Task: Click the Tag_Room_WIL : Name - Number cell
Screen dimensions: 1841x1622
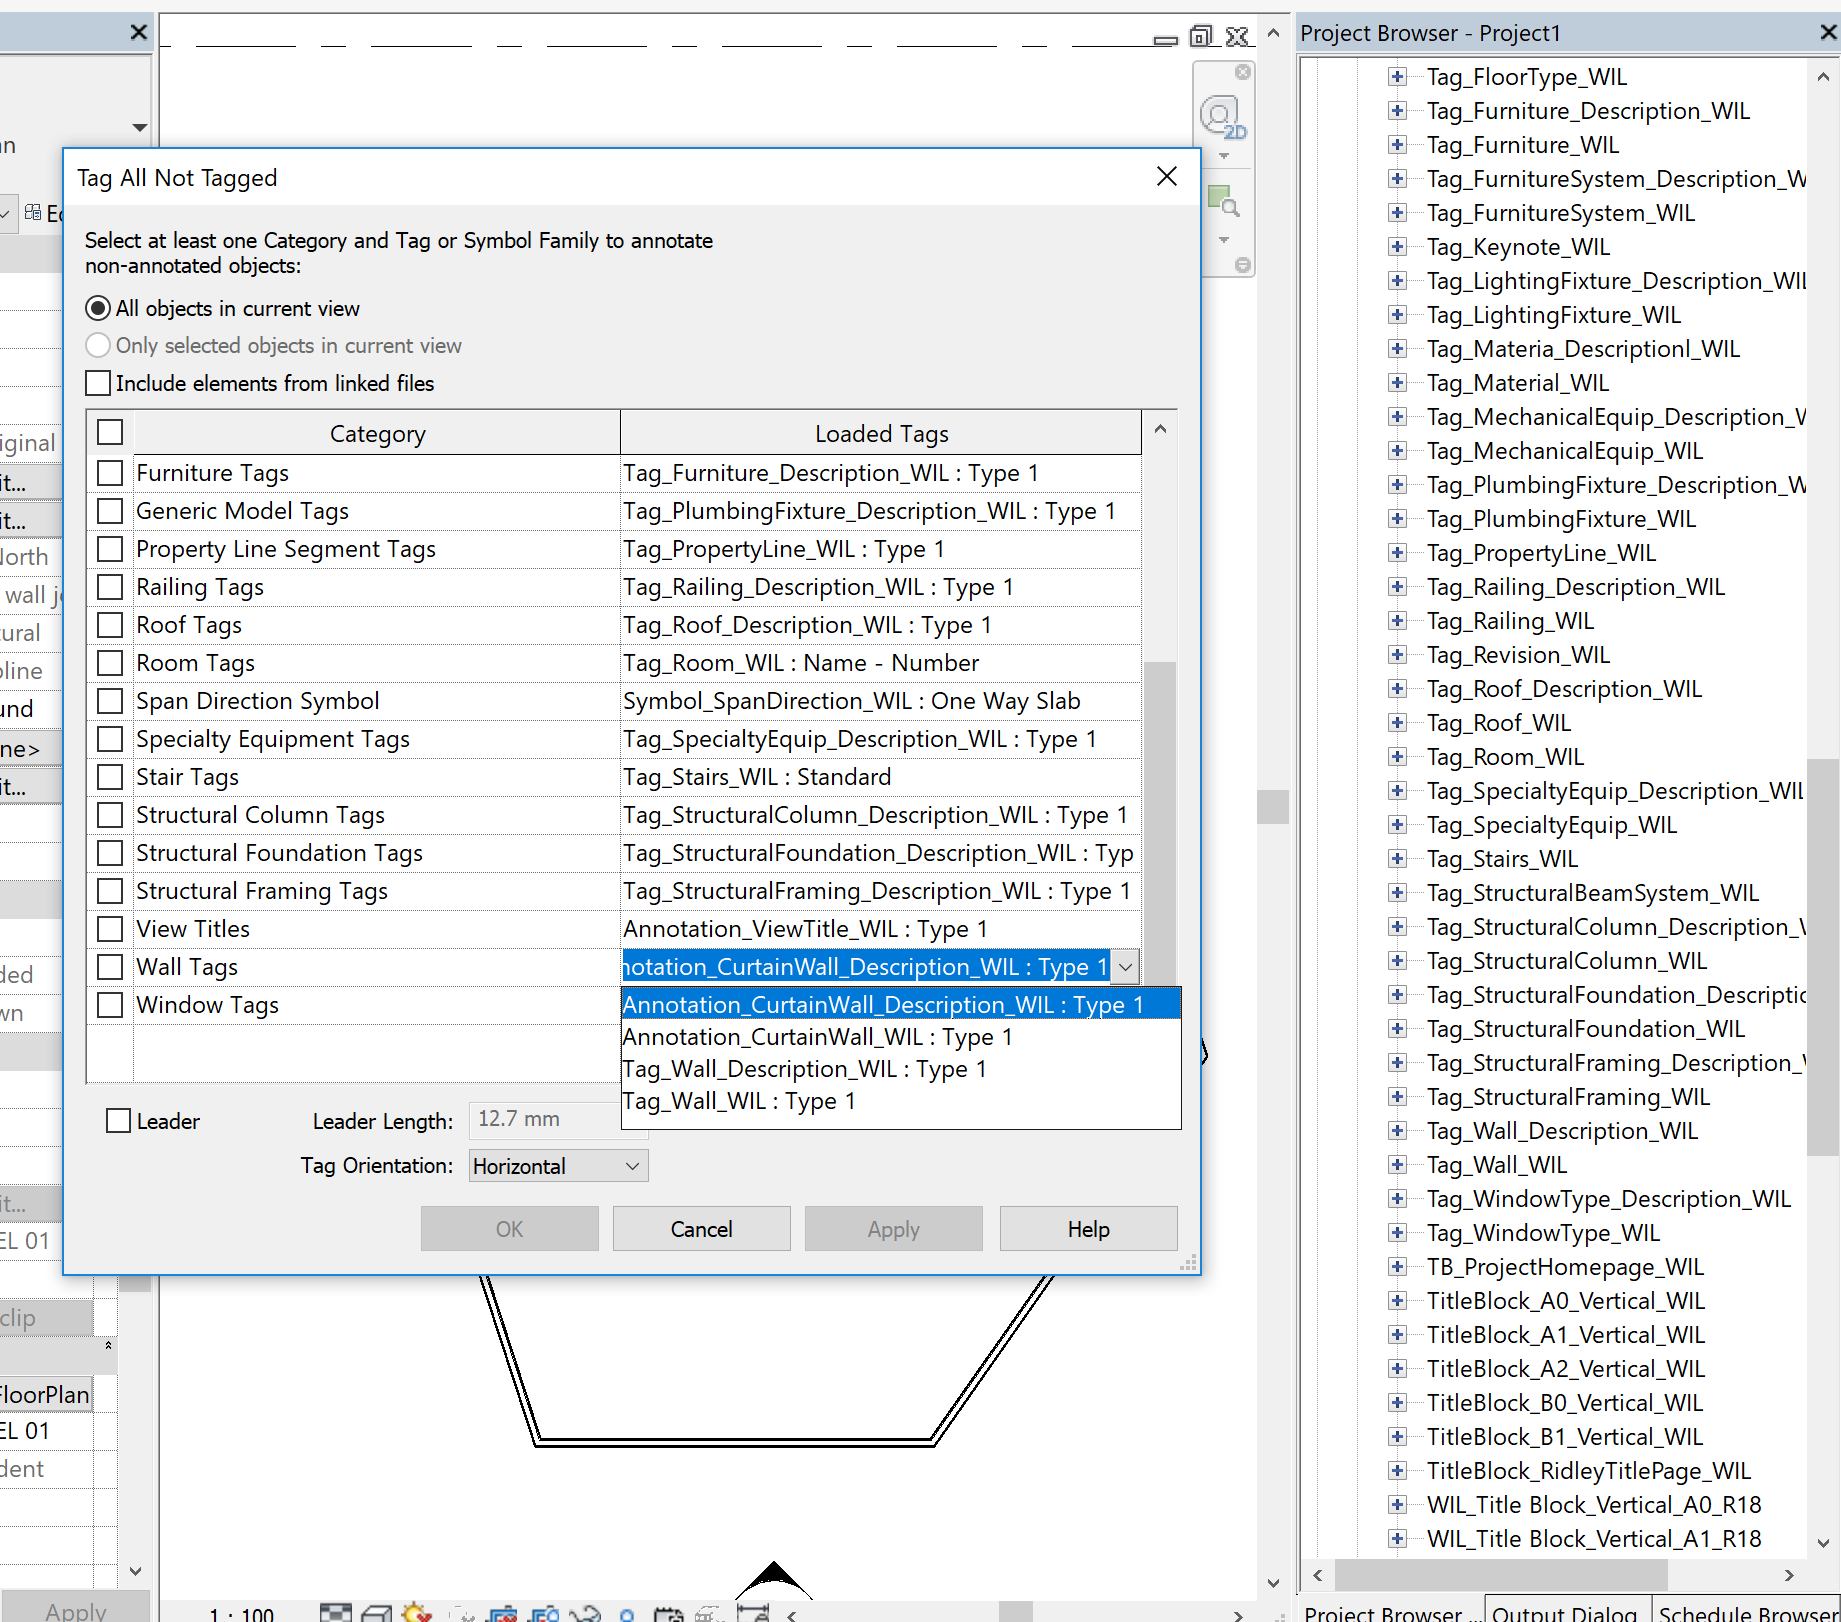Action: click(x=880, y=663)
